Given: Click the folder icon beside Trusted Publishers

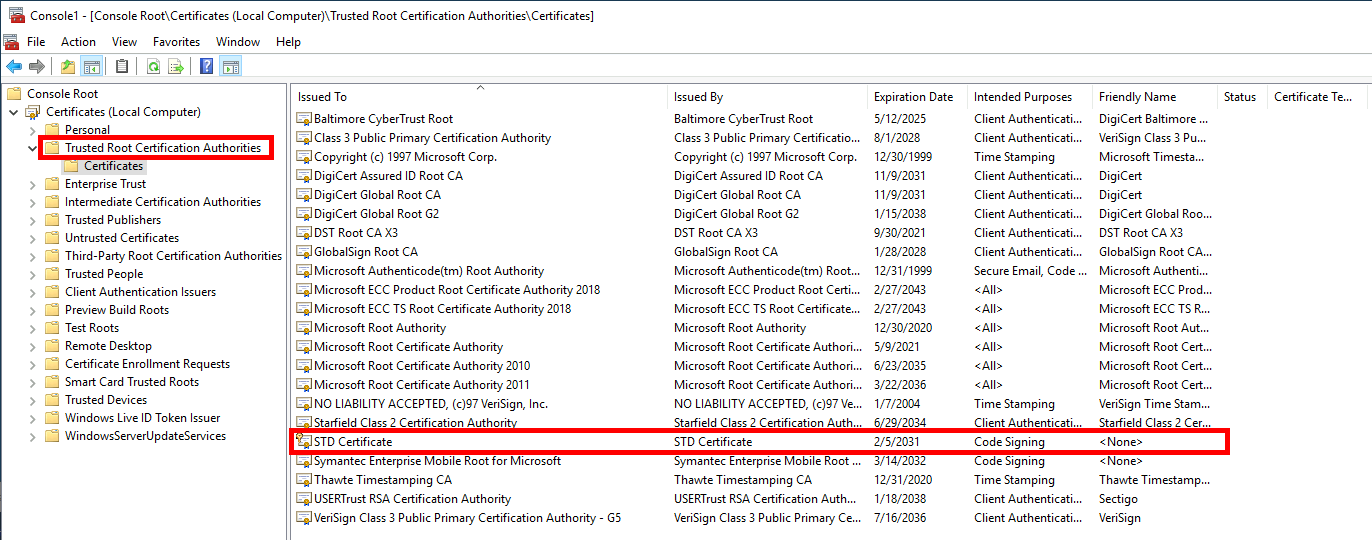Looking at the screenshot, I should (52, 220).
